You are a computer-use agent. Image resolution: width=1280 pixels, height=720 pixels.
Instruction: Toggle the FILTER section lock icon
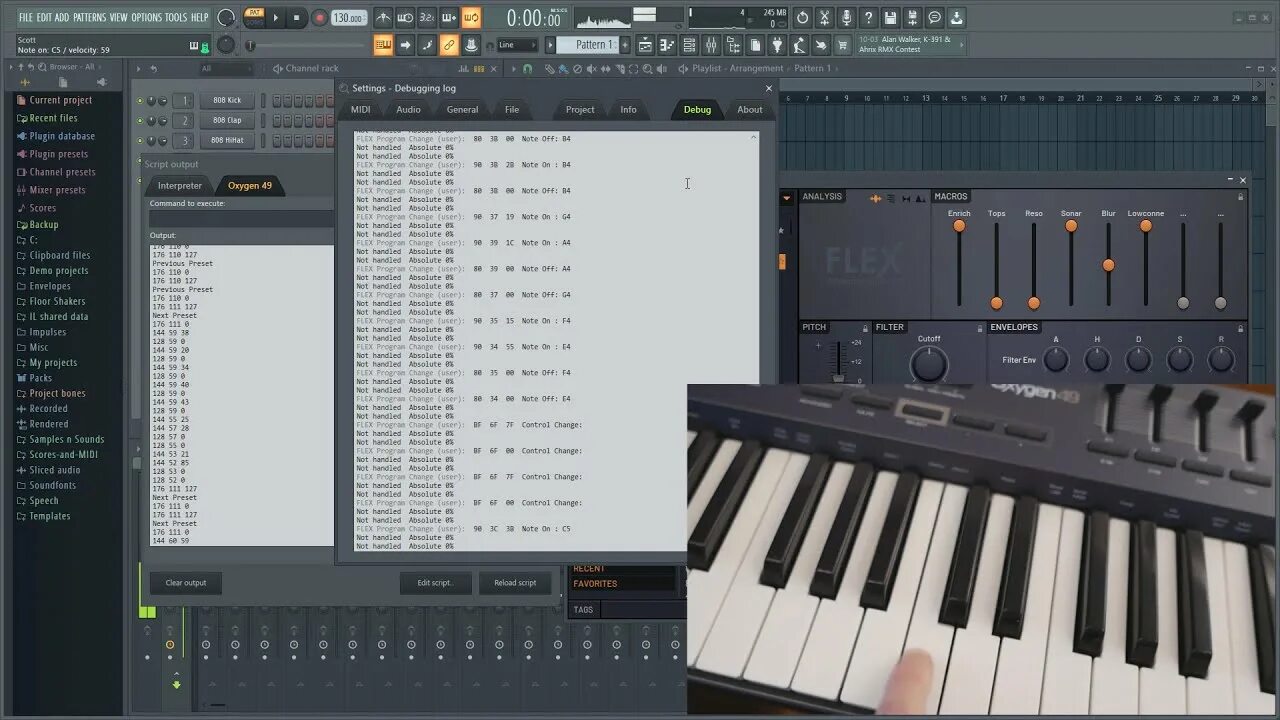tap(981, 327)
